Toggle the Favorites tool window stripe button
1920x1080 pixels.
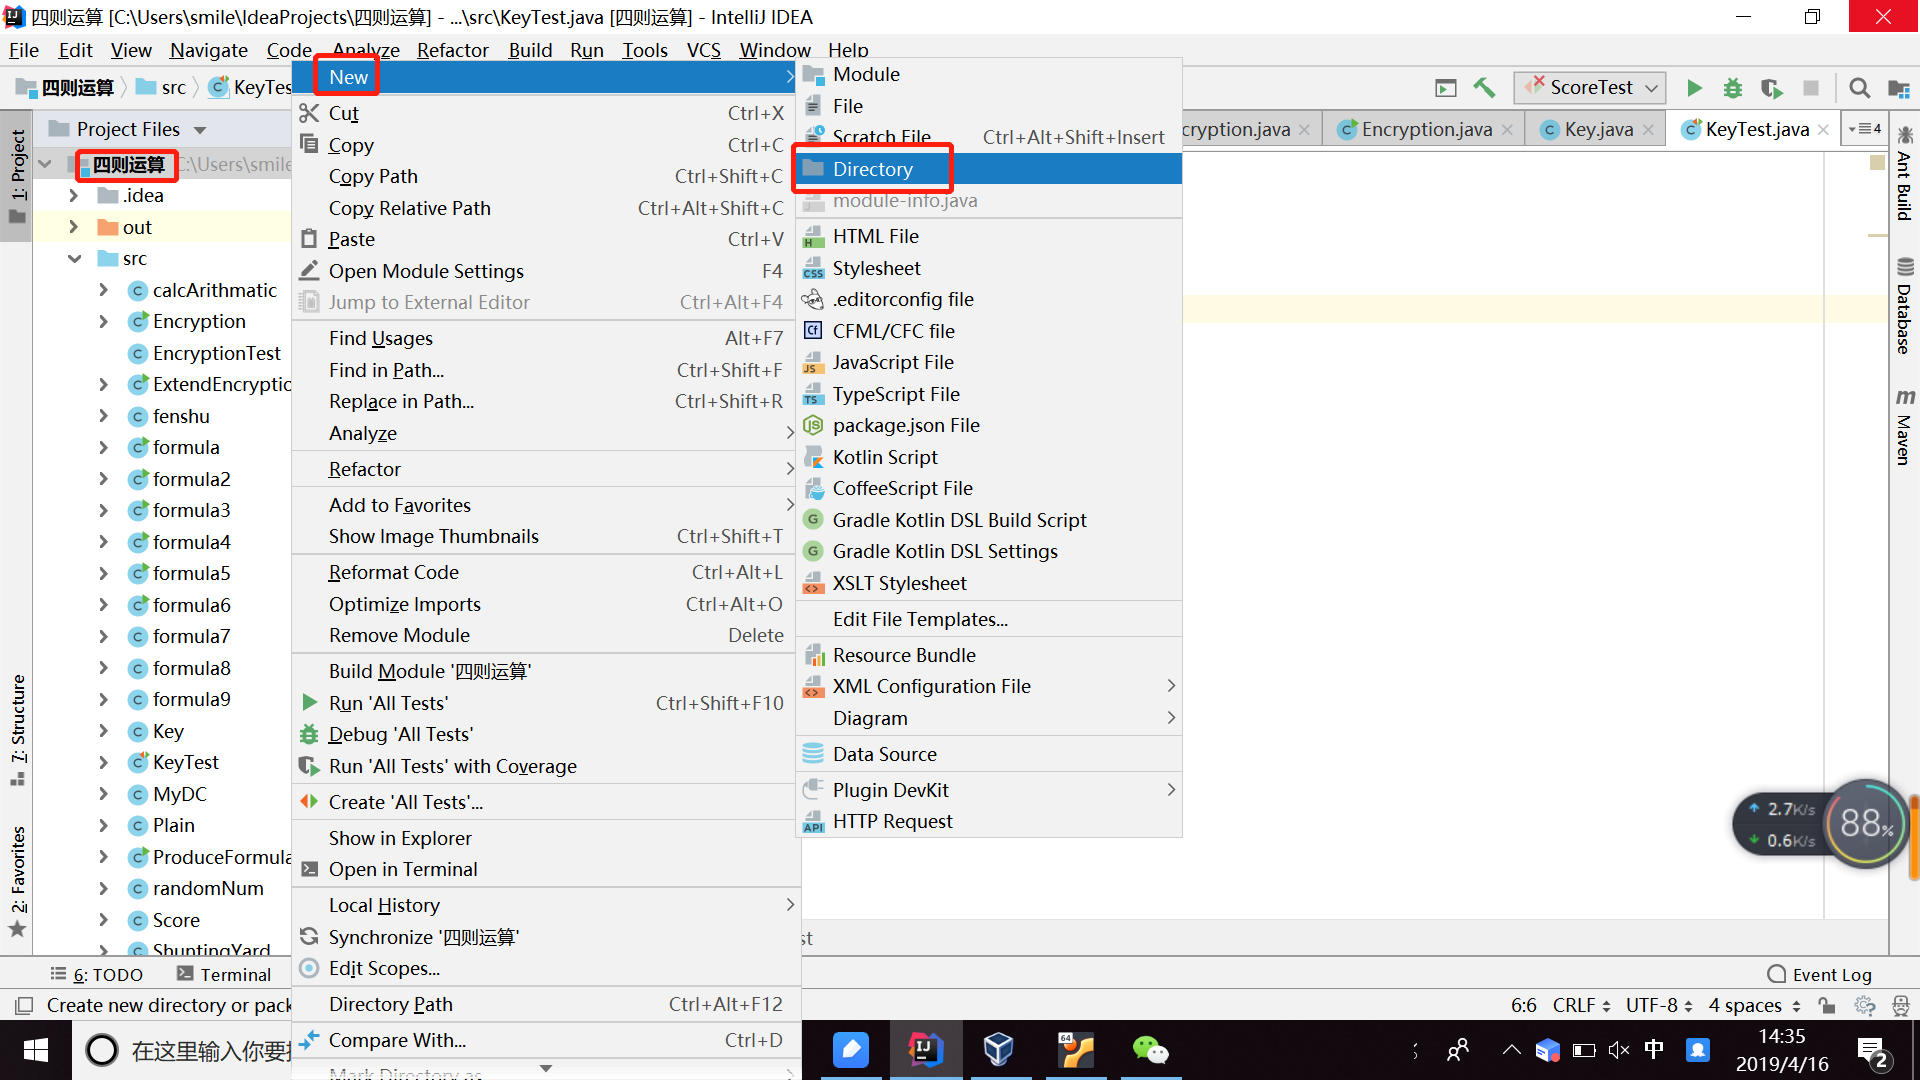[17, 880]
